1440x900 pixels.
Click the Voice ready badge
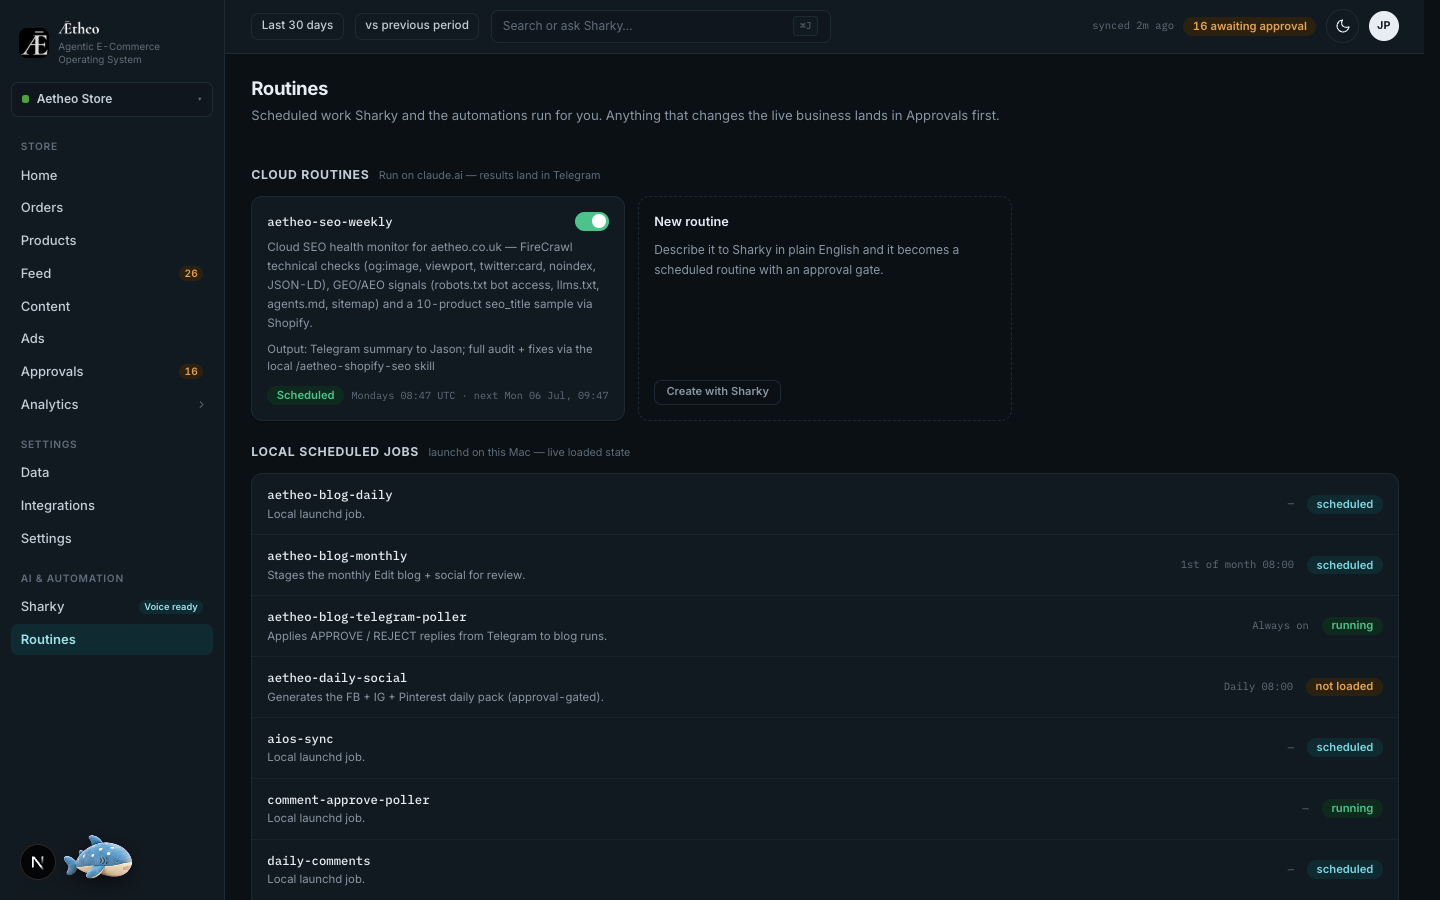[x=171, y=607]
